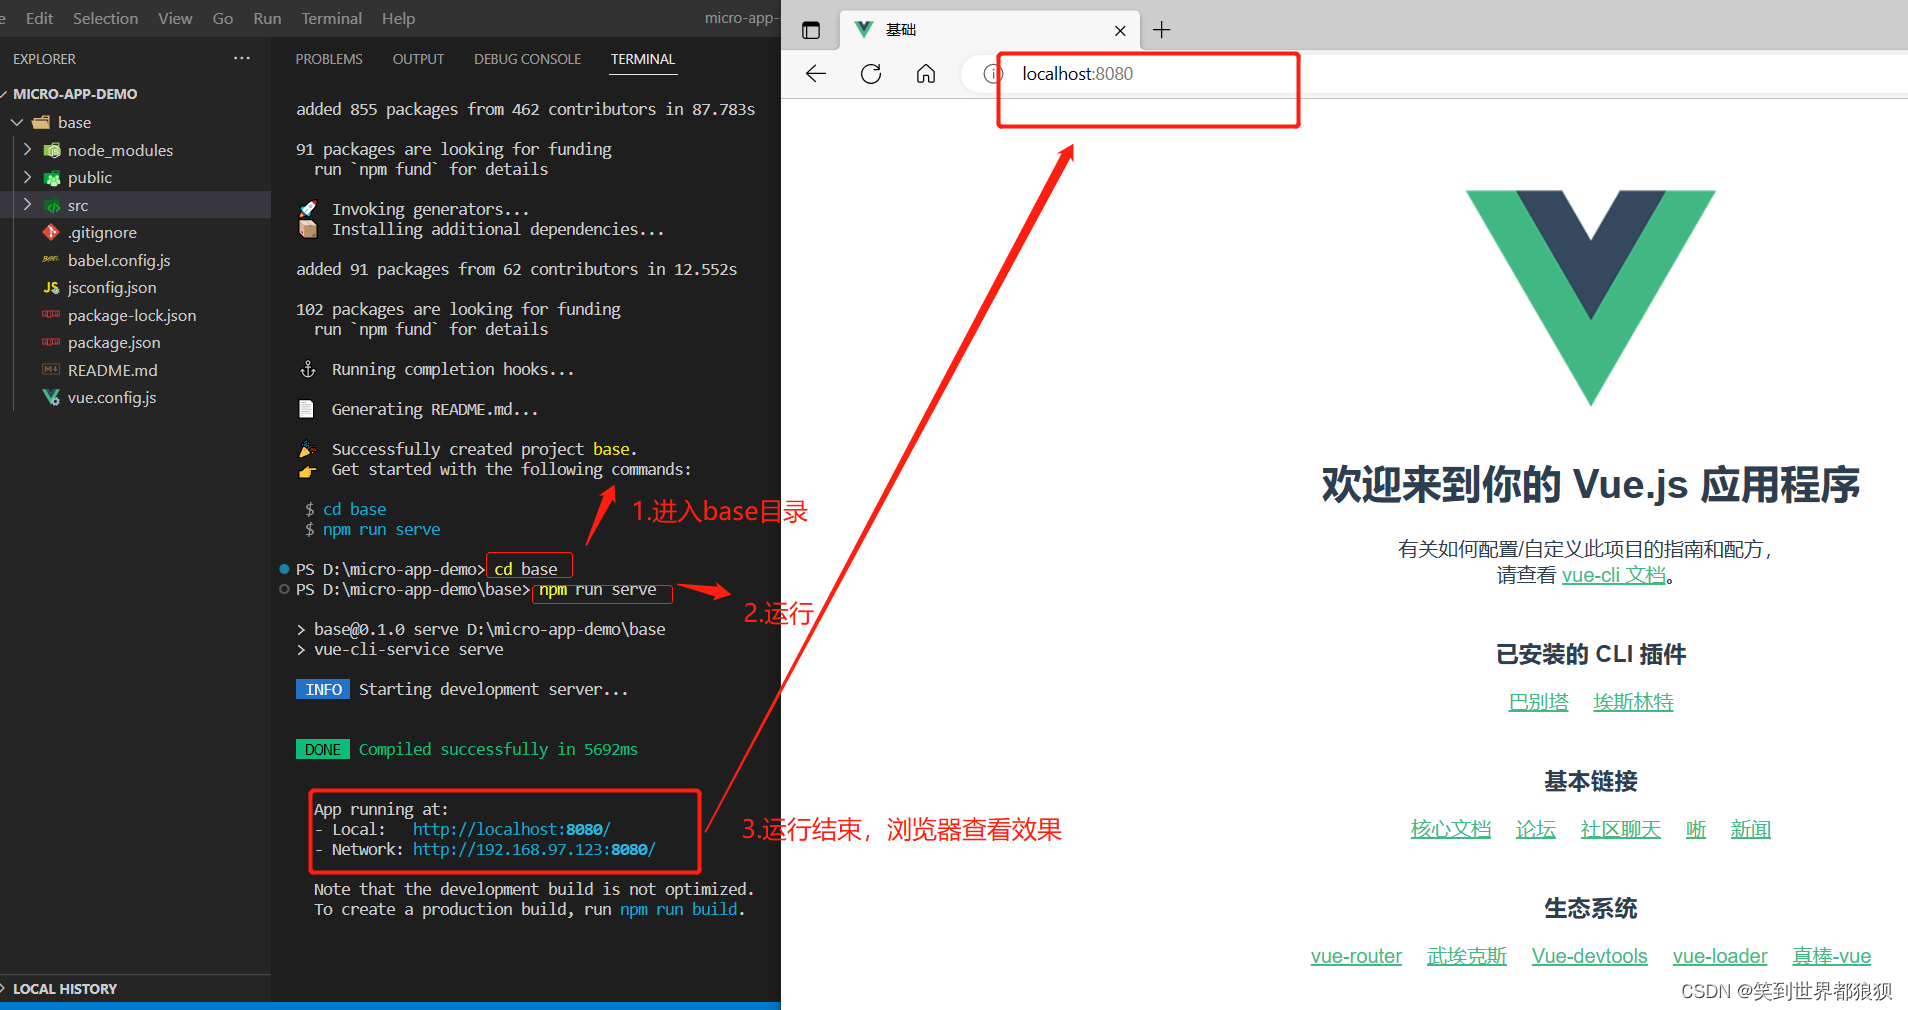This screenshot has height=1010, width=1908.
Task: Reload the localhost page
Action: [871, 74]
